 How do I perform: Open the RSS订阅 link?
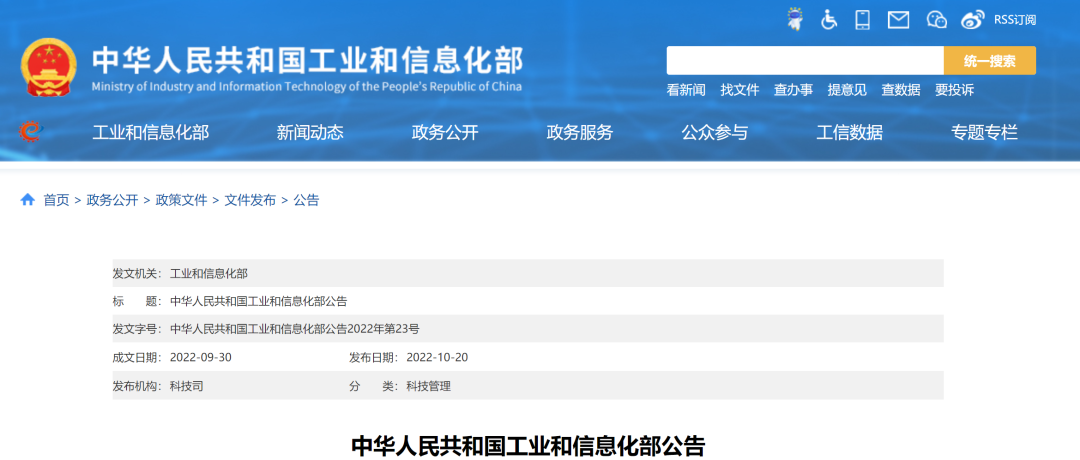click(1014, 19)
